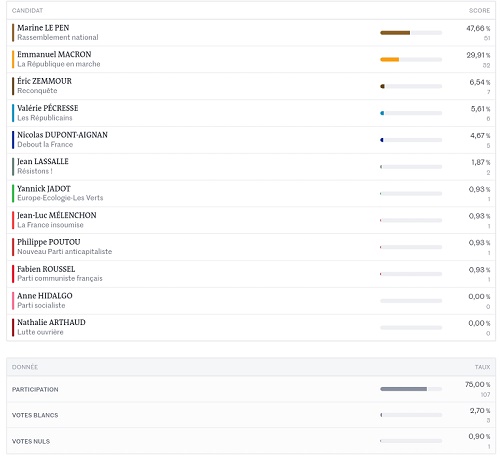Click the Nicolas DUPONT-AIGNAN candidate name
This screenshot has width=500, height=458.
point(62,135)
